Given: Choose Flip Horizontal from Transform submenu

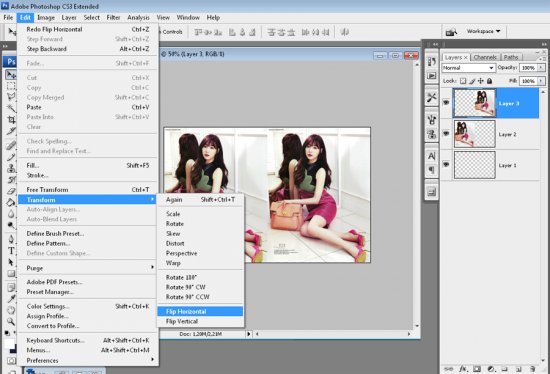Looking at the screenshot, I should (200, 311).
